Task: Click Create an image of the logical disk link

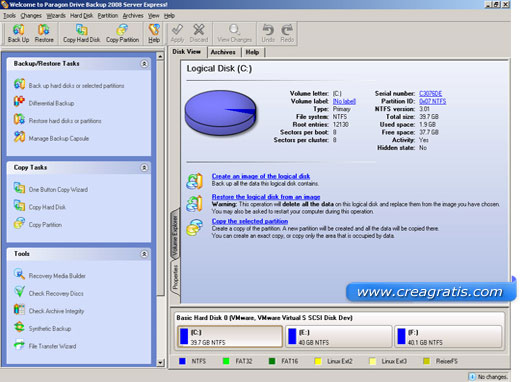Action: (x=261, y=176)
